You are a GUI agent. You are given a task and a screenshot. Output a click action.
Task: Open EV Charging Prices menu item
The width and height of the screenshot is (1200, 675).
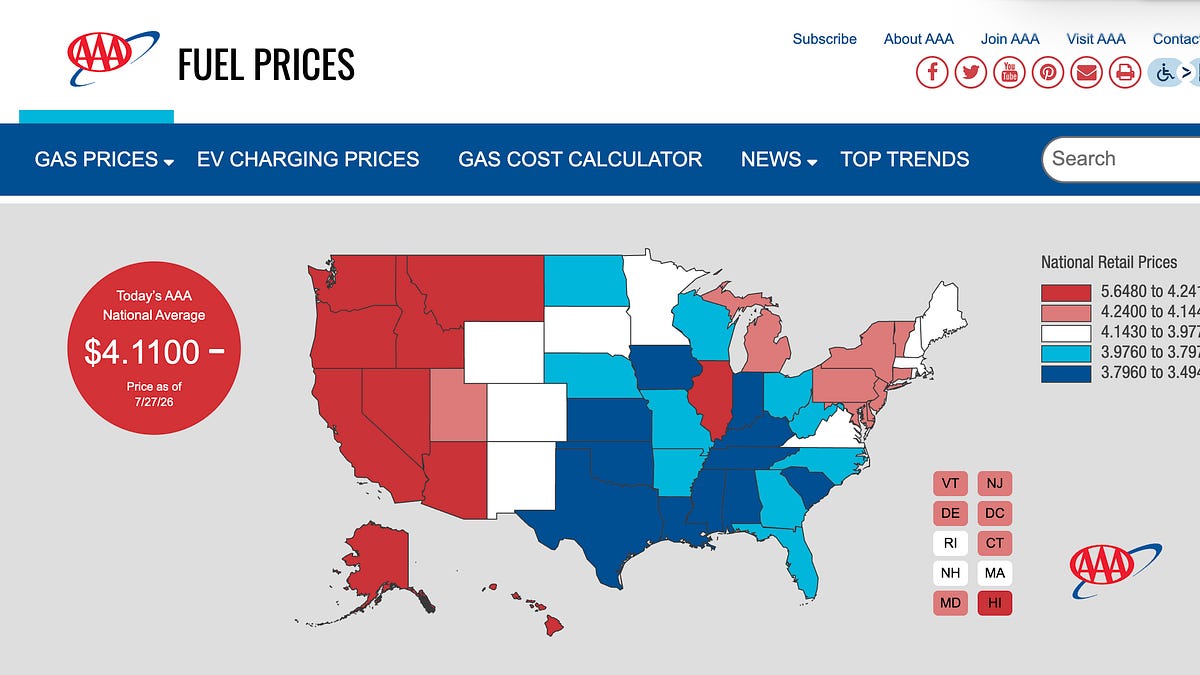tap(308, 159)
